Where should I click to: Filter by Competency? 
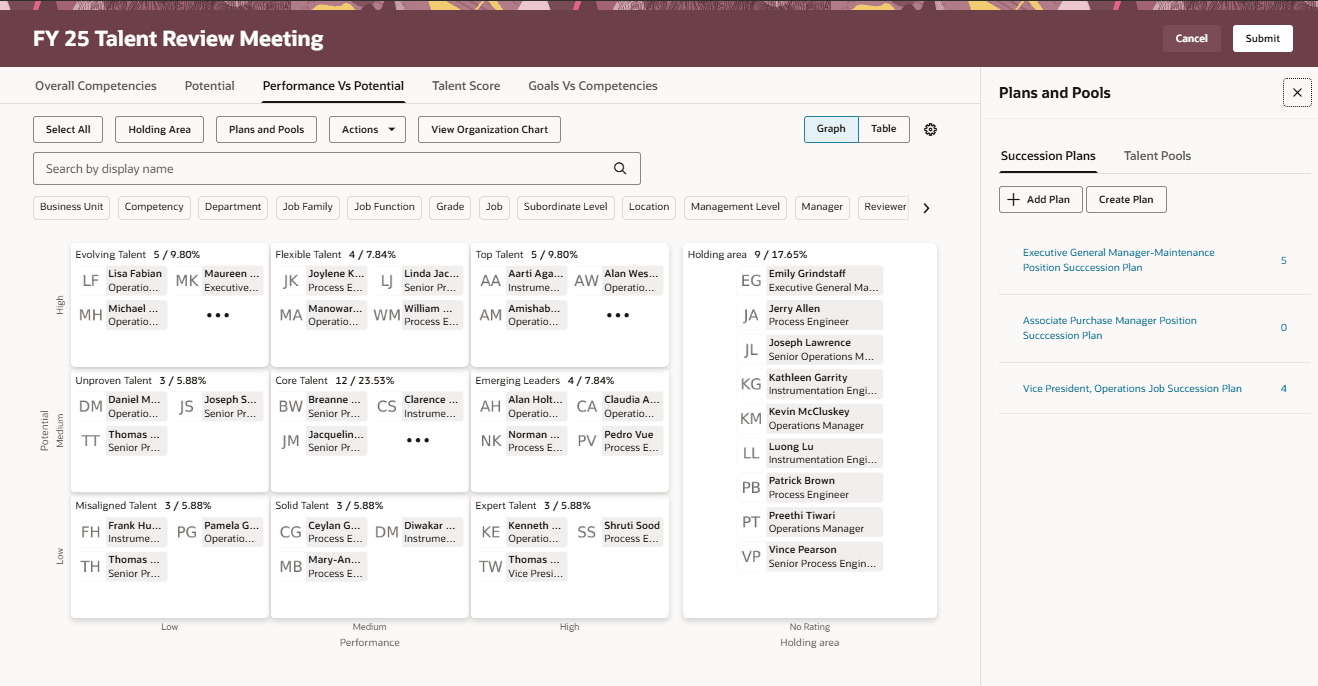154,207
